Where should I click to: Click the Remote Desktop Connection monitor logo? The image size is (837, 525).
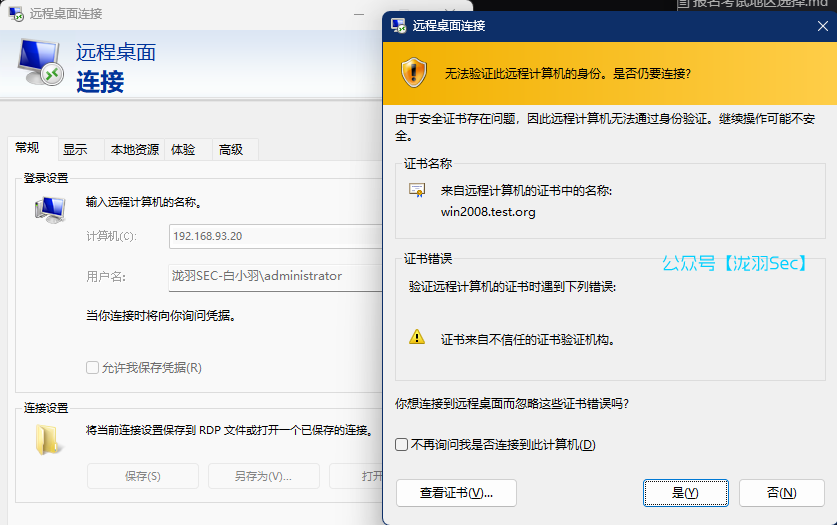(40, 62)
